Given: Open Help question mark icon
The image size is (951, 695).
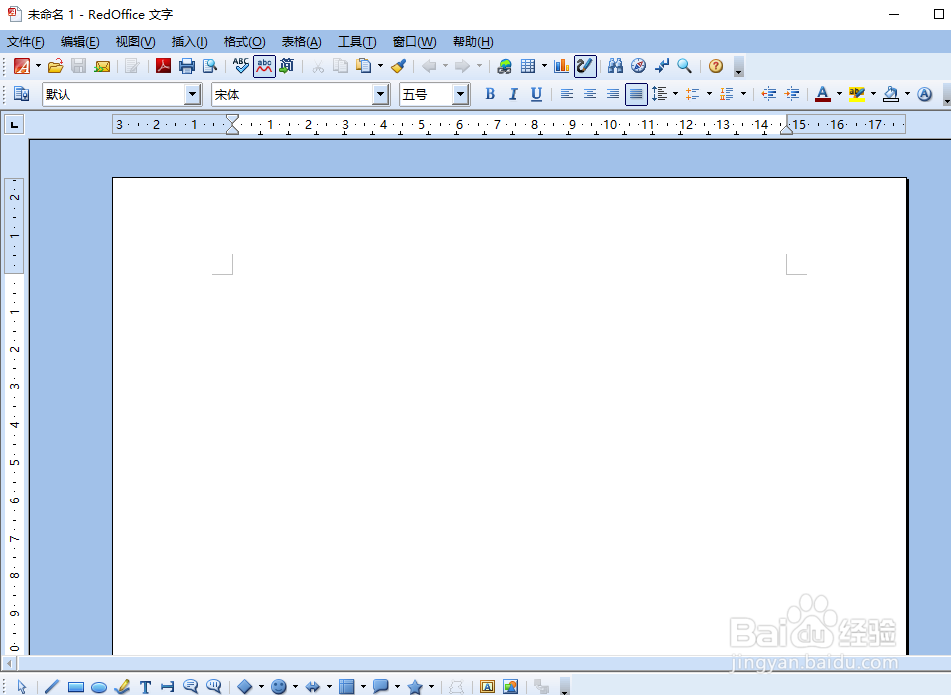Looking at the screenshot, I should click(x=716, y=66).
